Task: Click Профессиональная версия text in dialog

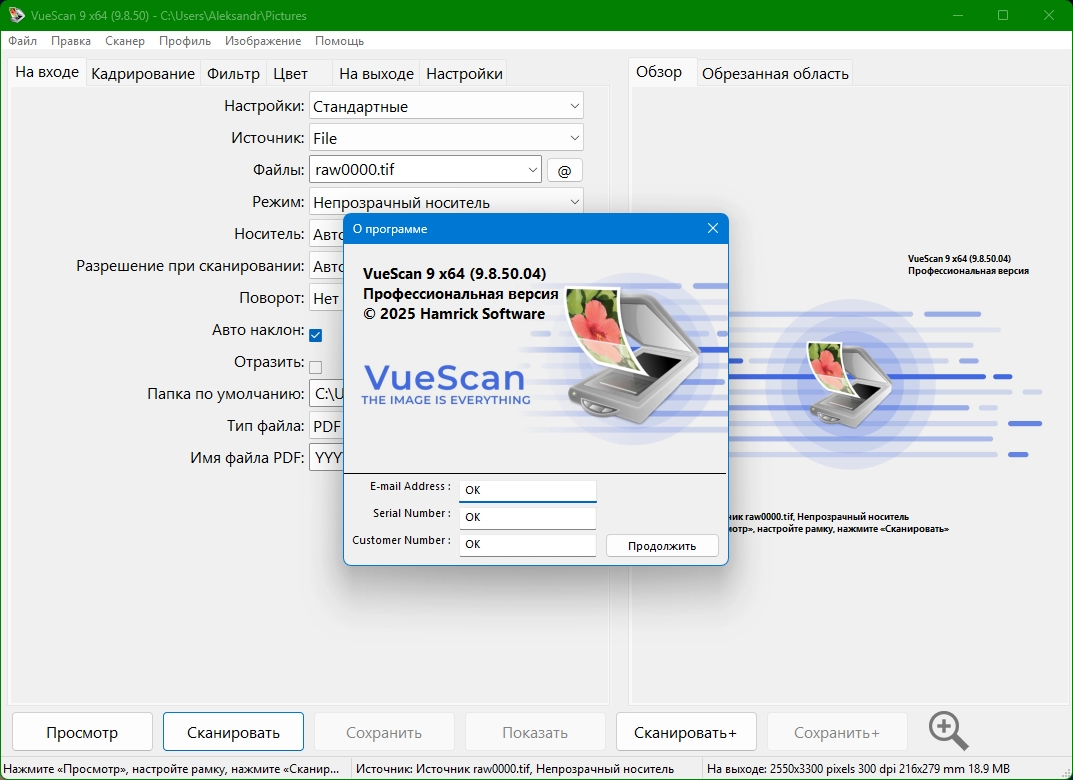Action: tap(461, 294)
